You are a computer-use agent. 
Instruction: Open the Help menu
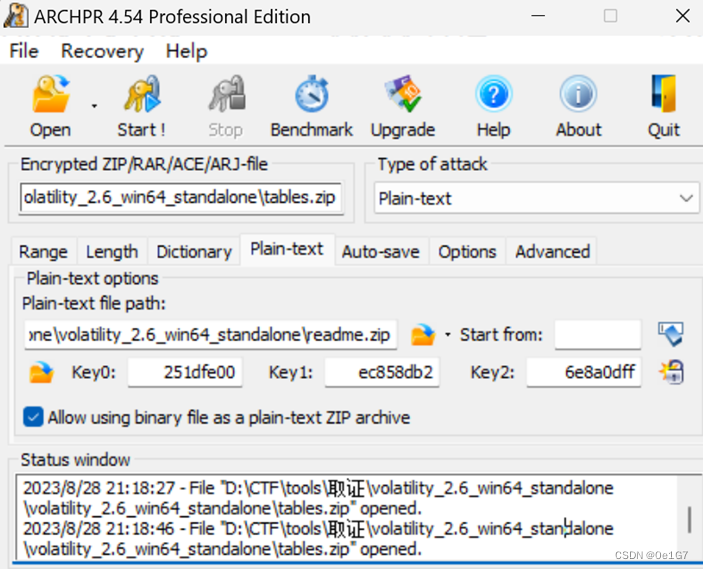click(187, 51)
